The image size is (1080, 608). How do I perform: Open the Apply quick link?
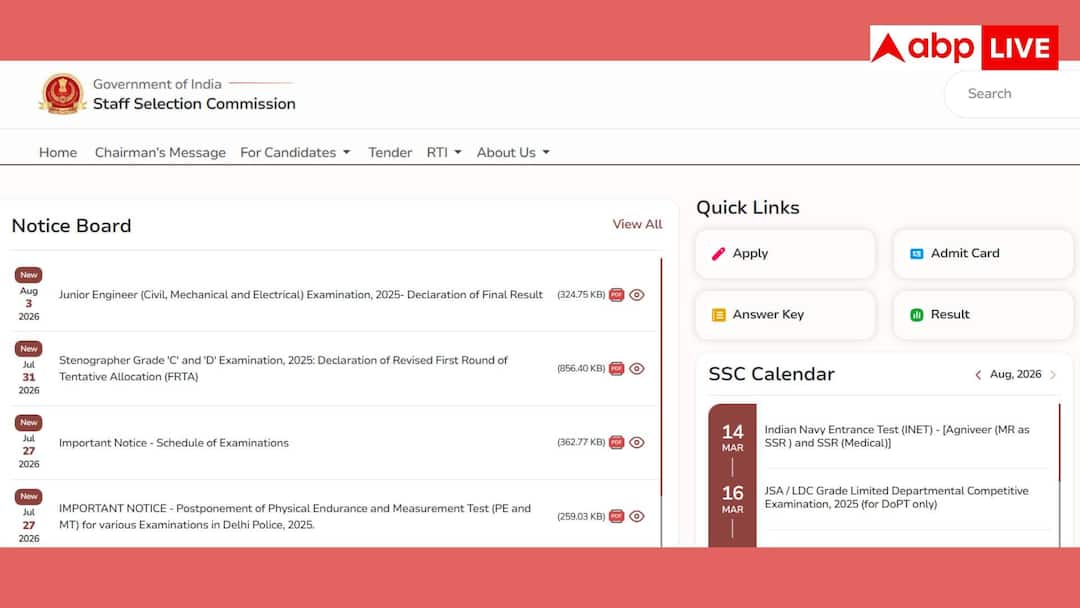click(x=785, y=253)
